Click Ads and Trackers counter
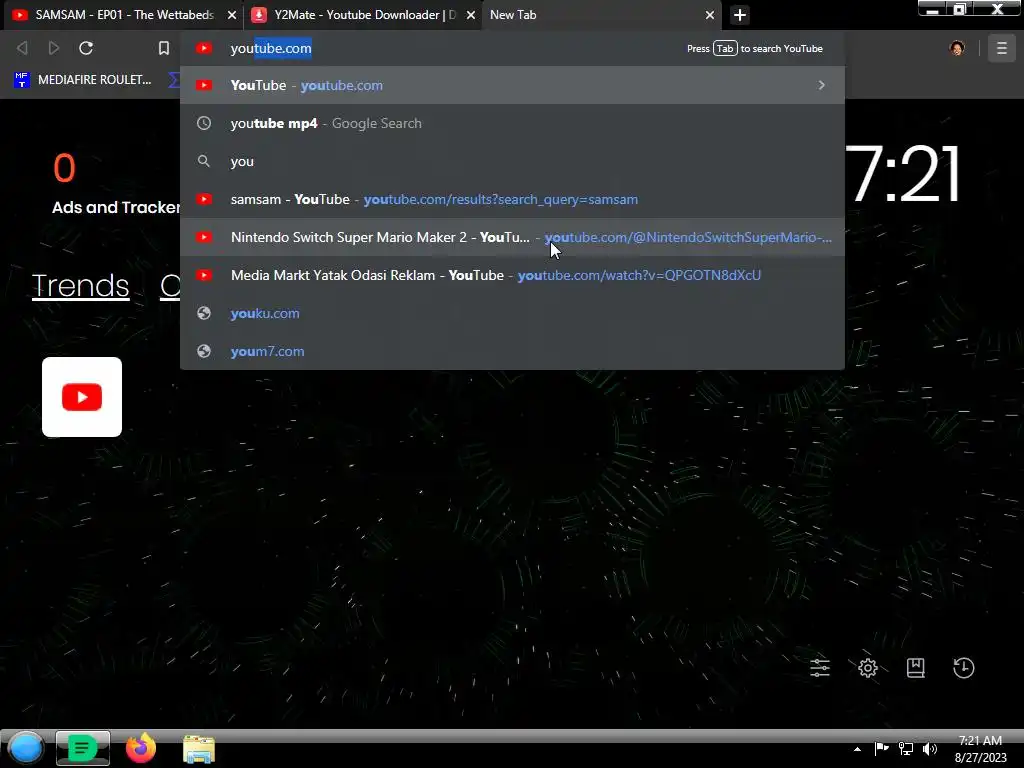1024x768 pixels. click(116, 183)
